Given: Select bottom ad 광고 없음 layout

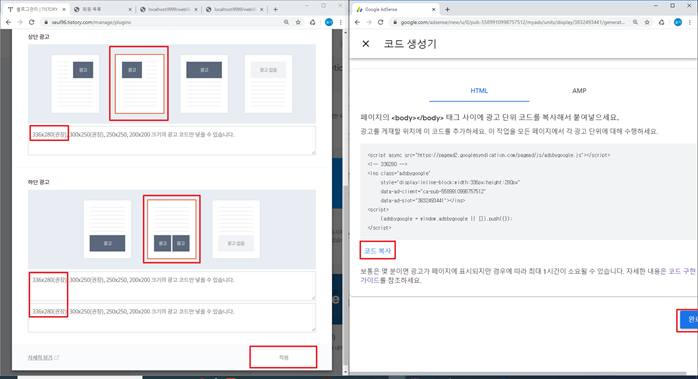Looking at the screenshot, I should [236, 229].
